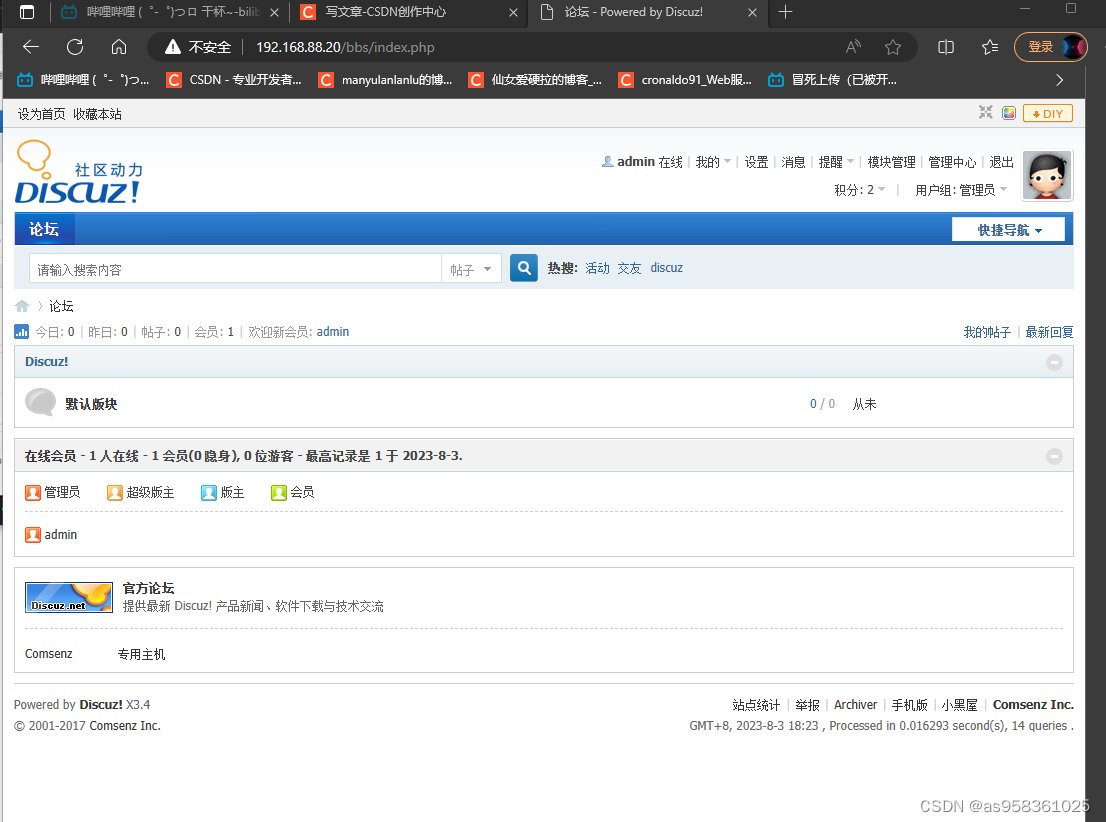
Task: Expand the 我的 menu
Action: click(713, 162)
